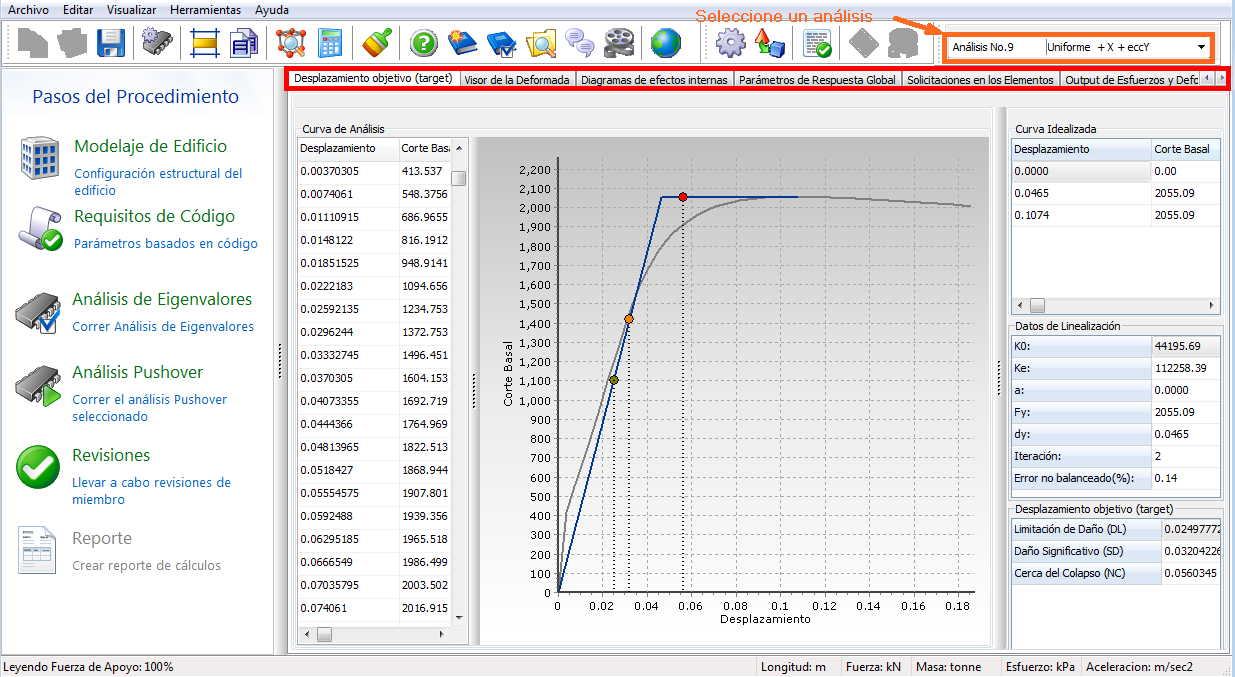Select the 0.0465 row in Curva Idealizada

[x=1080, y=193]
